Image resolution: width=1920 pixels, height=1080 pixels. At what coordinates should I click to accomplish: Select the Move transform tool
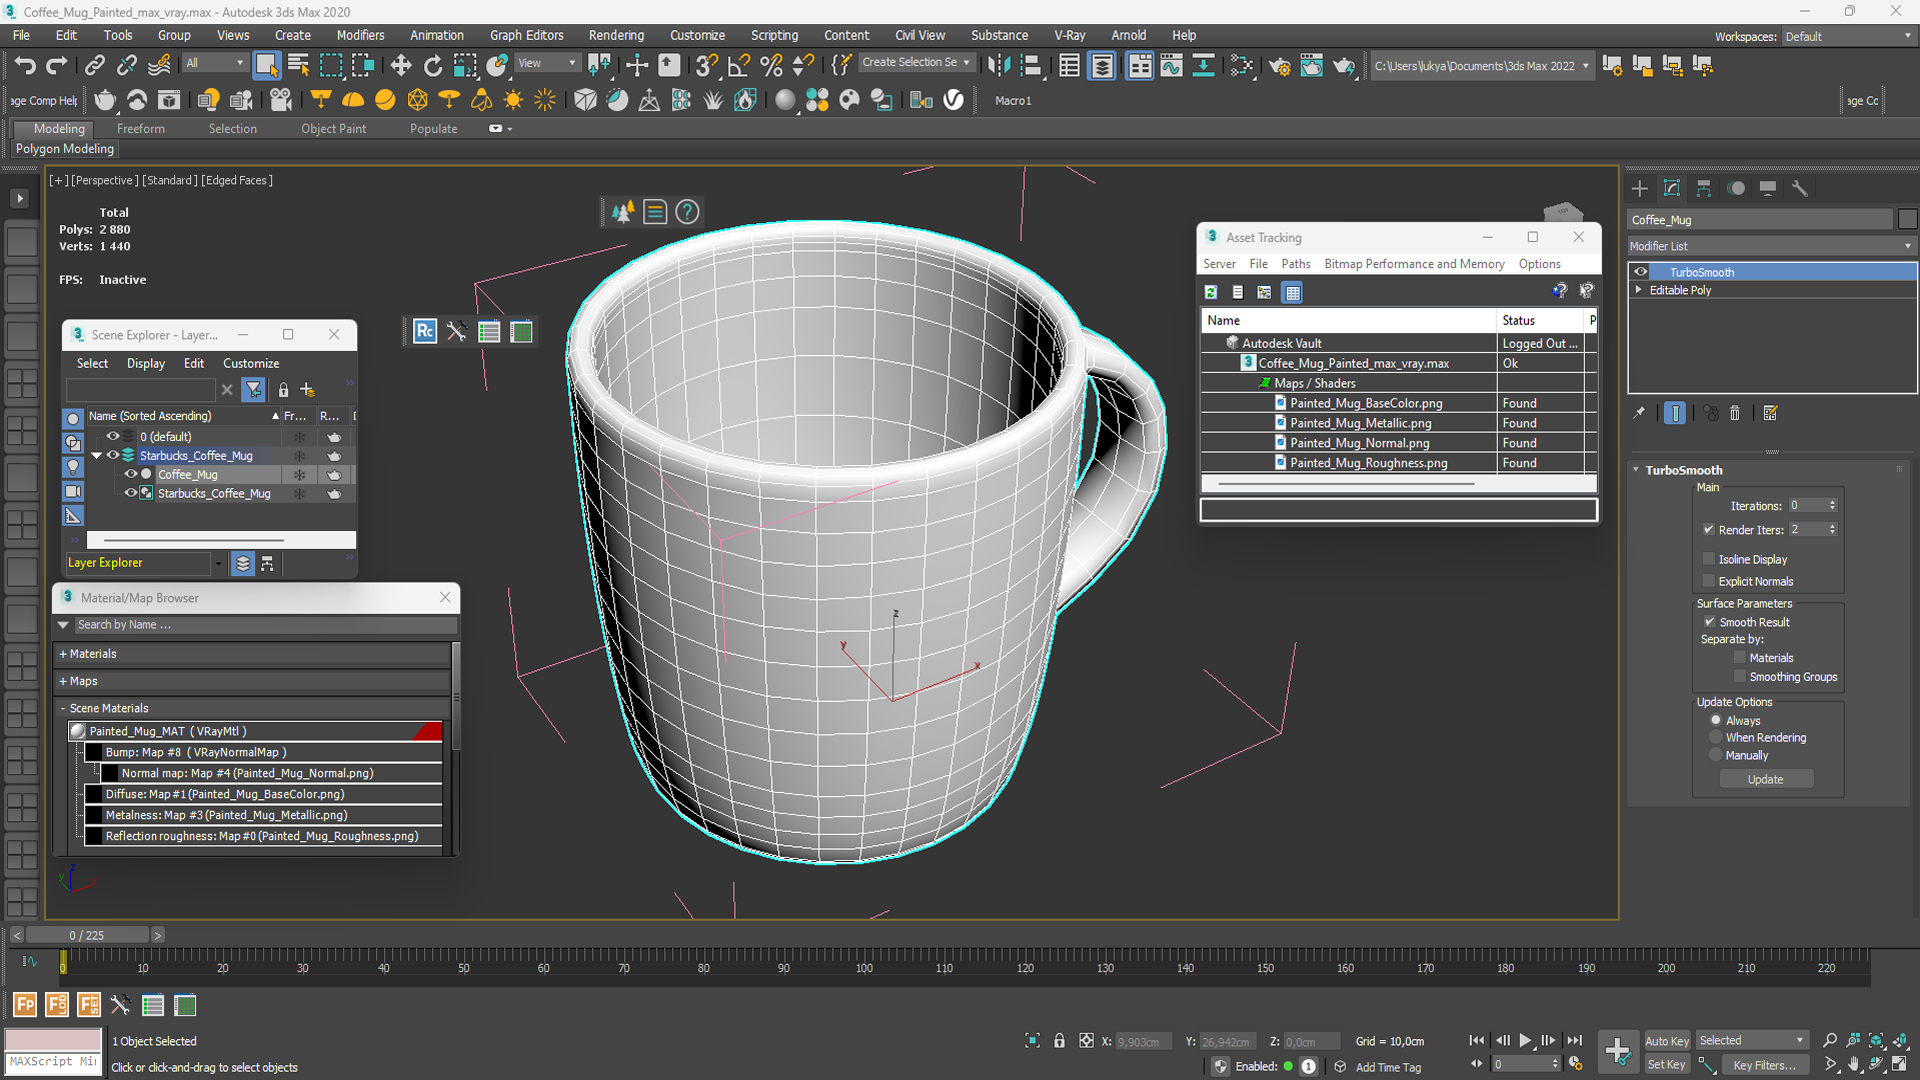click(400, 66)
